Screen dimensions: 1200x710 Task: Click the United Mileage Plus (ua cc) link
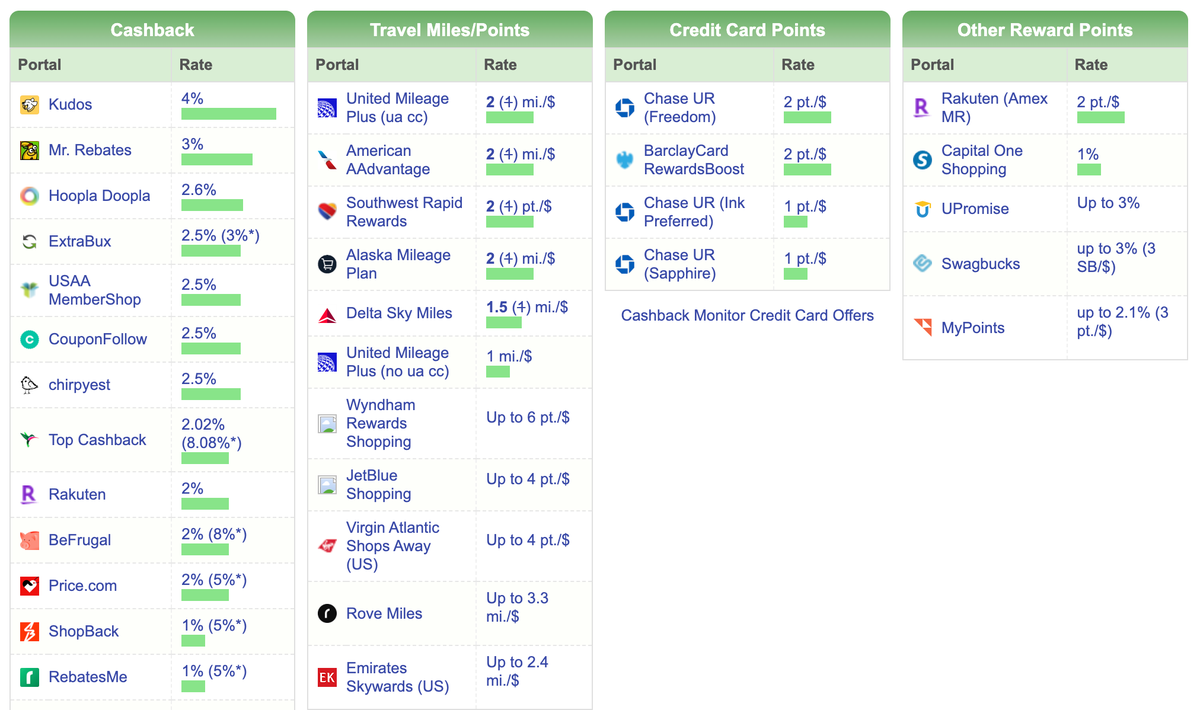396,107
